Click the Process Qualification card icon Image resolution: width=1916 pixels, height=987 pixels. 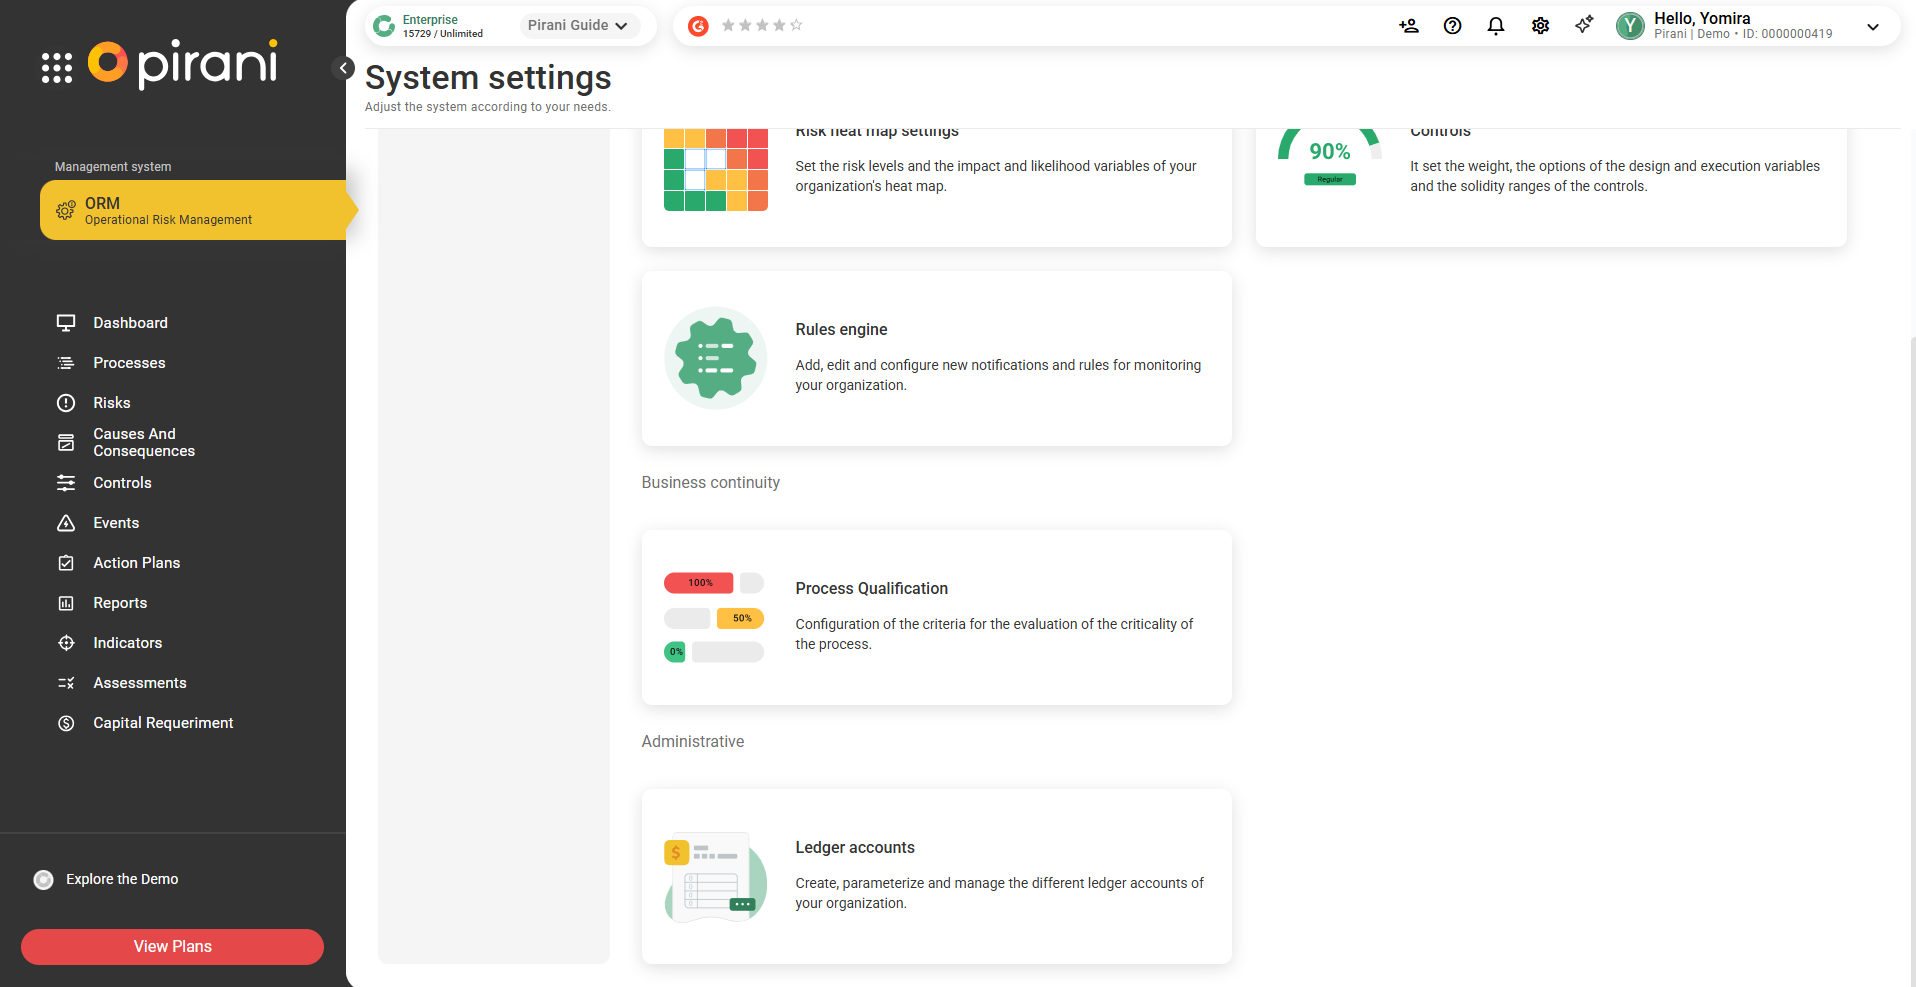point(714,618)
